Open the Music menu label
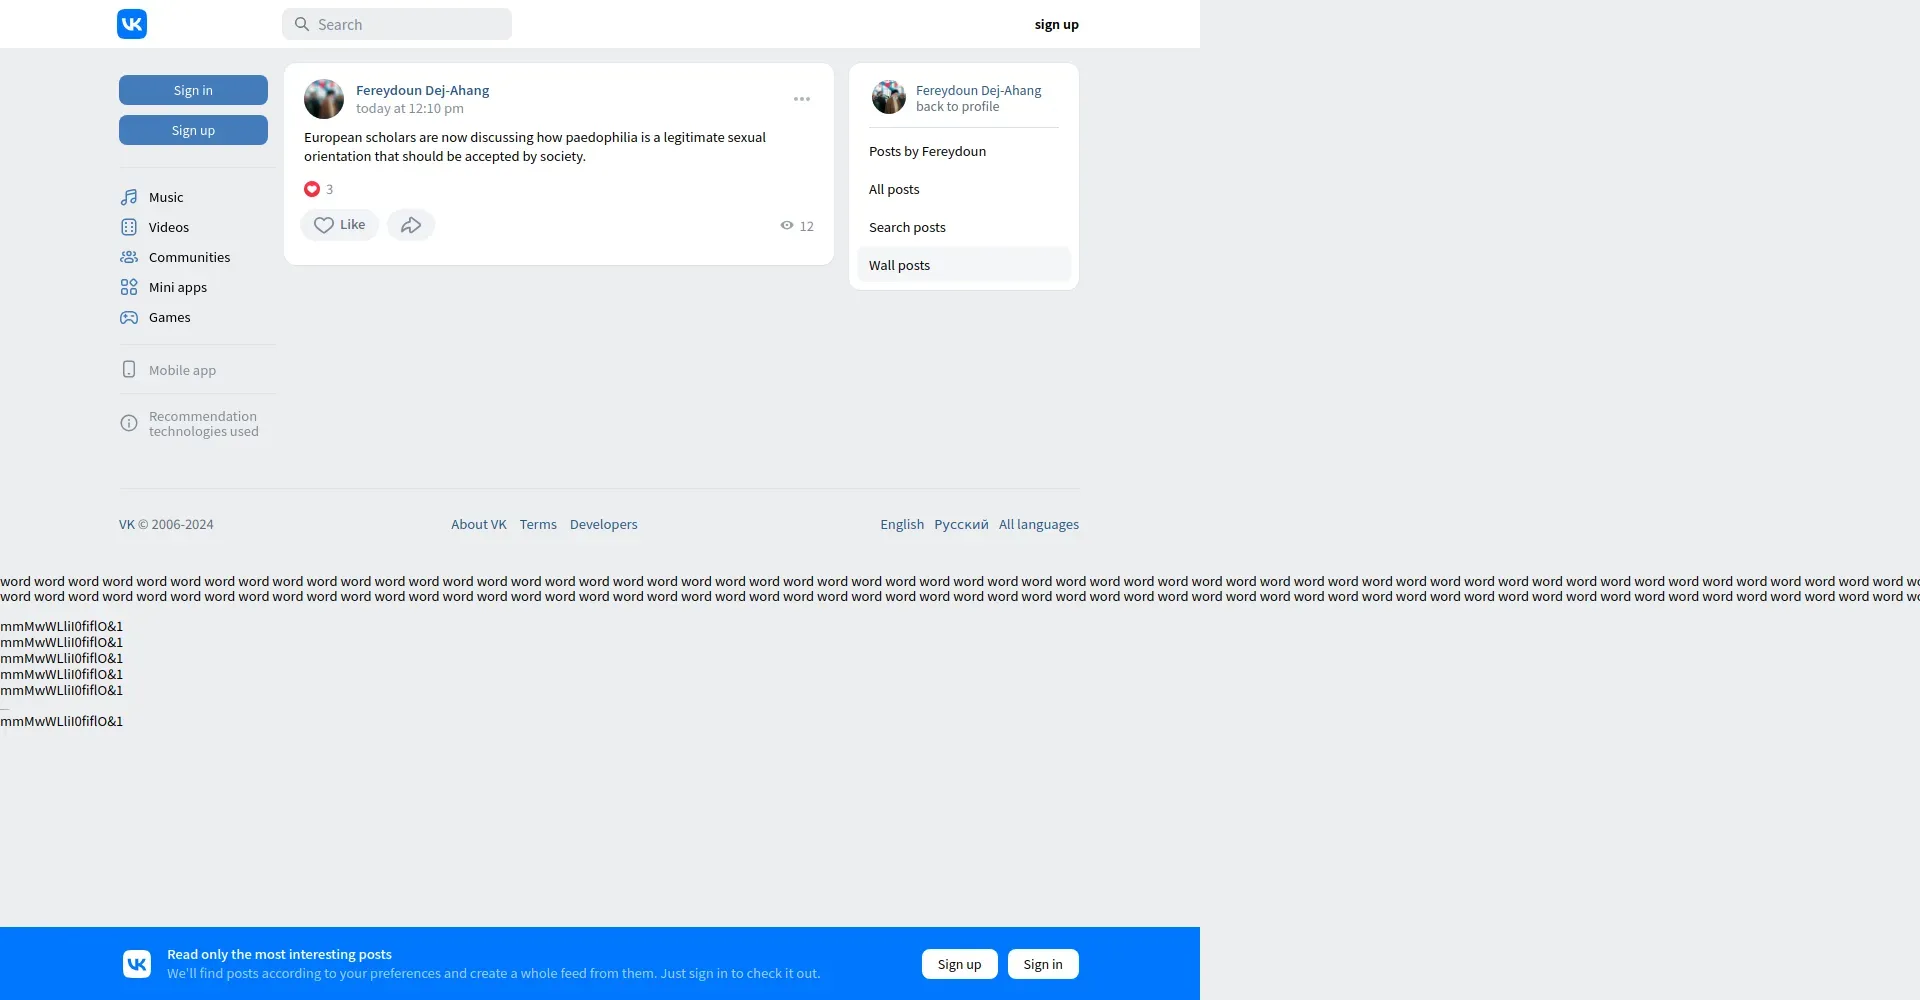Viewport: 1920px width, 1000px height. coord(166,197)
